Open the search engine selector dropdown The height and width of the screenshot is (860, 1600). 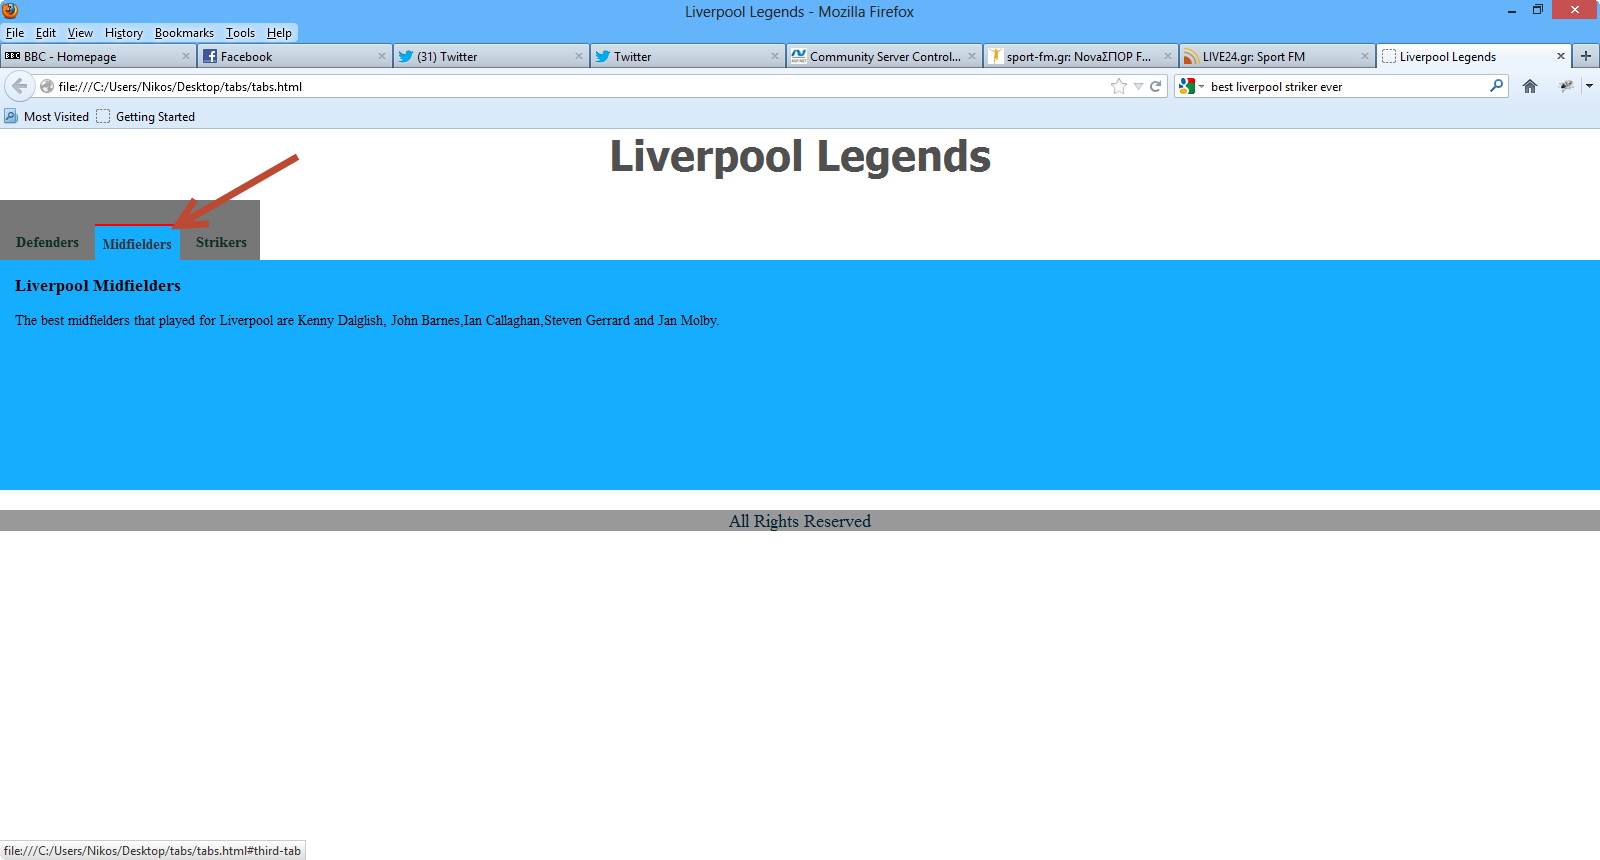pyautogui.click(x=1201, y=86)
